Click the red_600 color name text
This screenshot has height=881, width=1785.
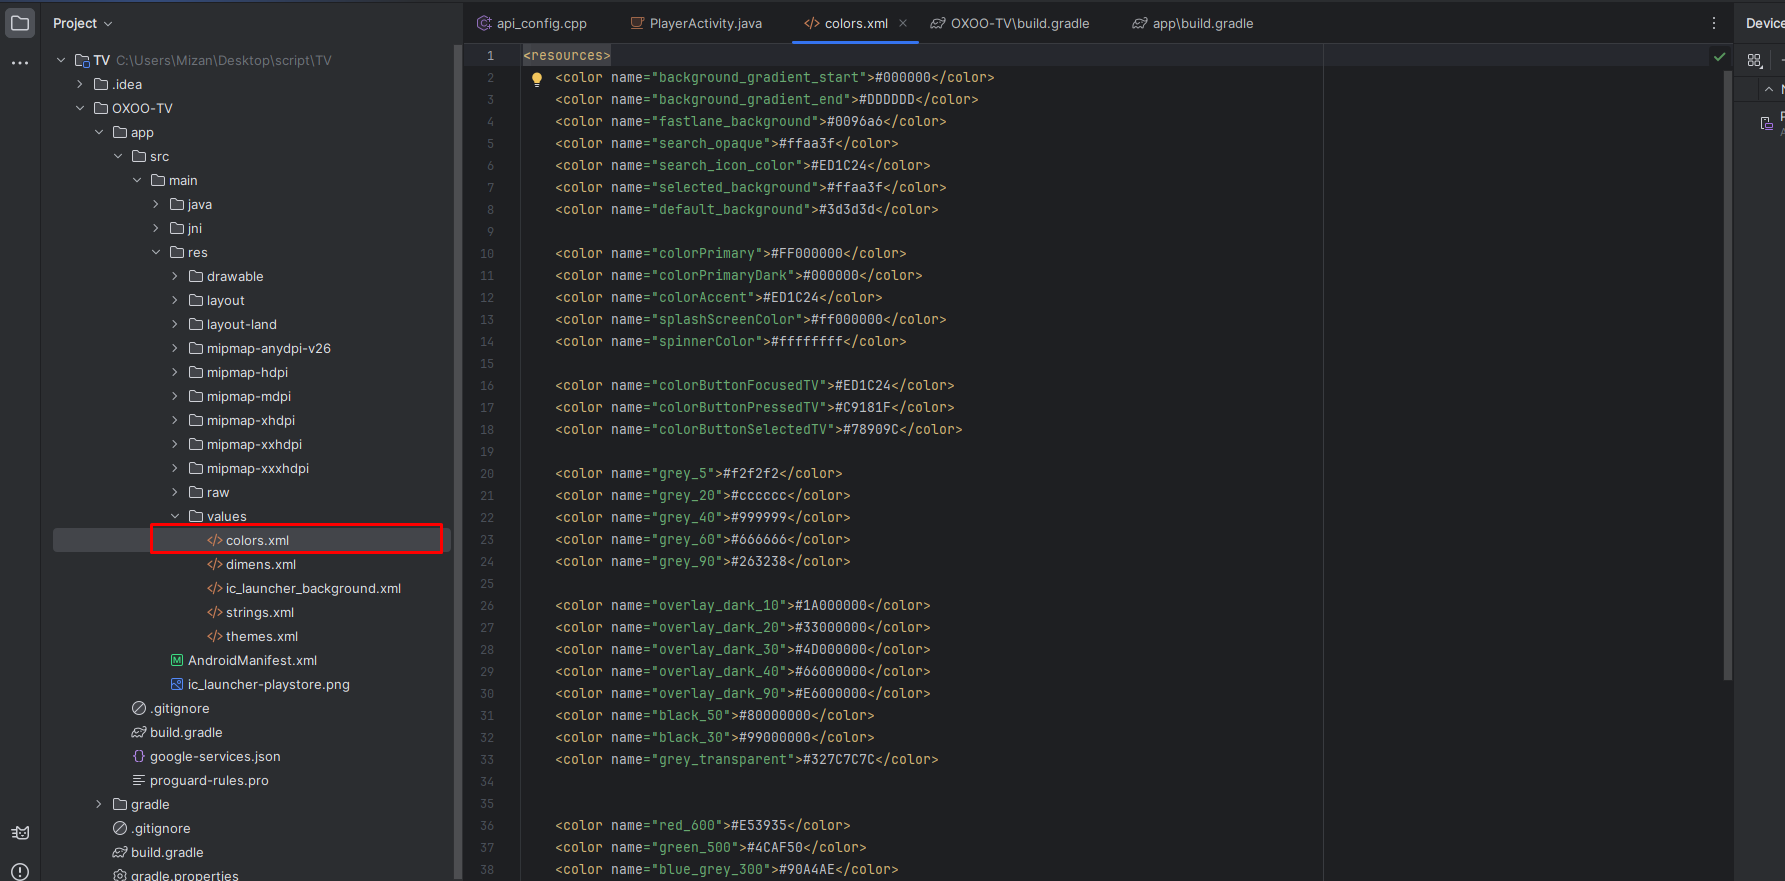(687, 825)
